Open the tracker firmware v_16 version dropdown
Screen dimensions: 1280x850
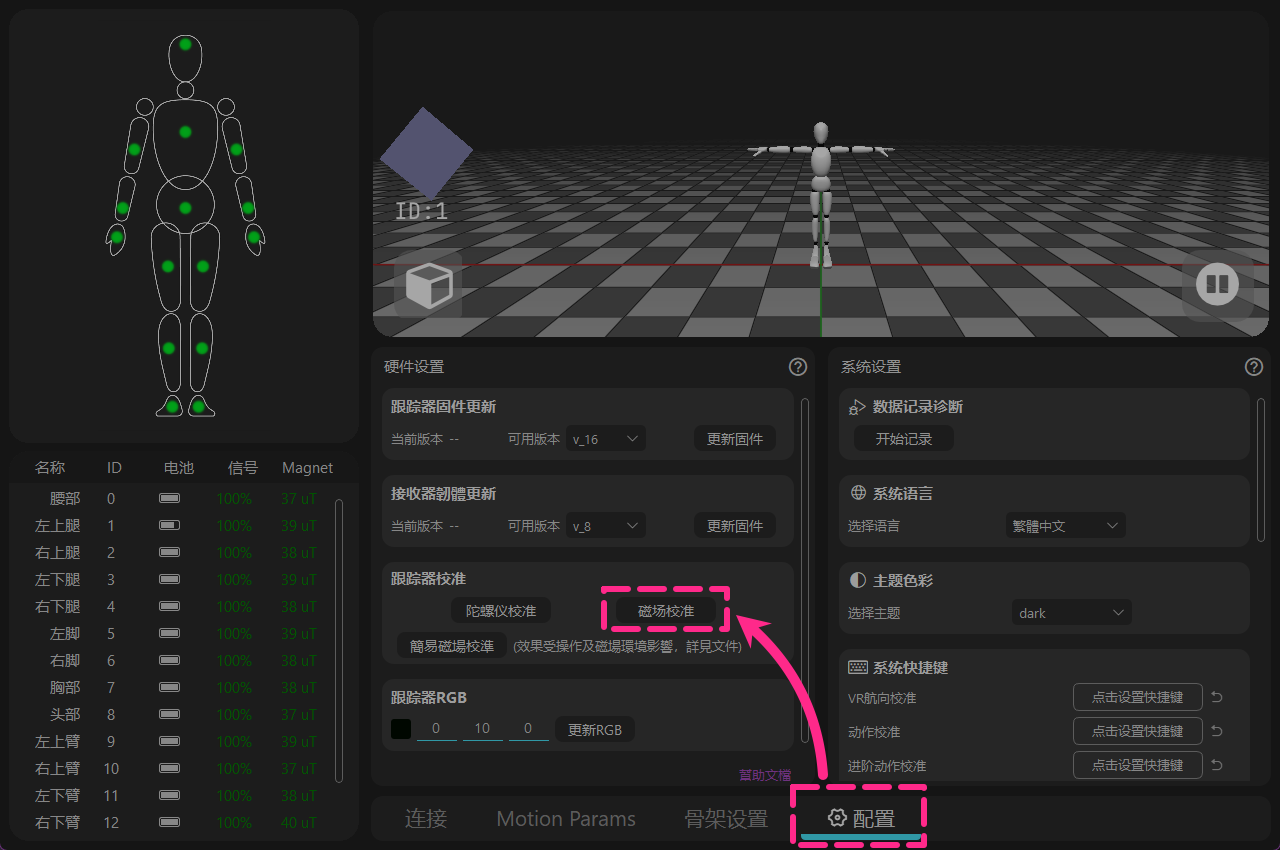tap(606, 438)
